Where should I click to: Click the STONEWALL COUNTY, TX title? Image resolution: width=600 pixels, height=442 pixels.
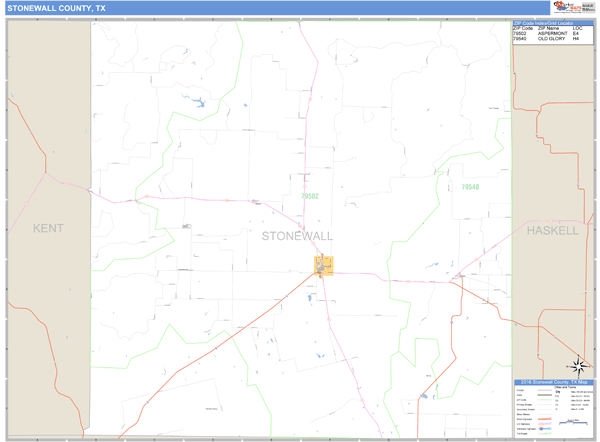[56, 8]
